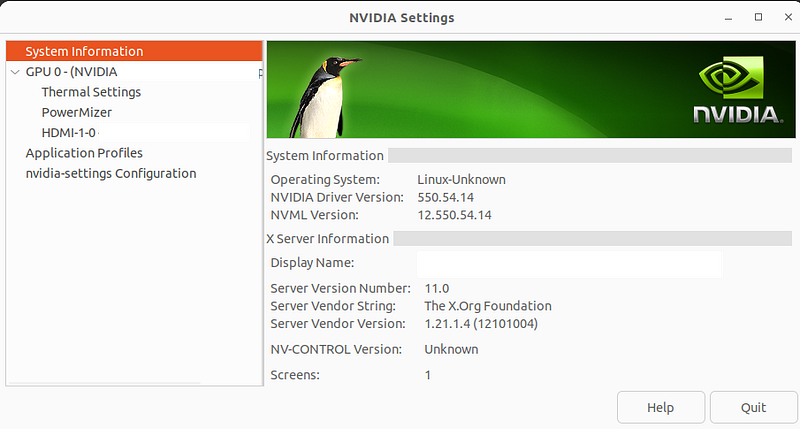Select the GPU 0 - (NVIDIA entry
This screenshot has width=800, height=429.
point(71,72)
